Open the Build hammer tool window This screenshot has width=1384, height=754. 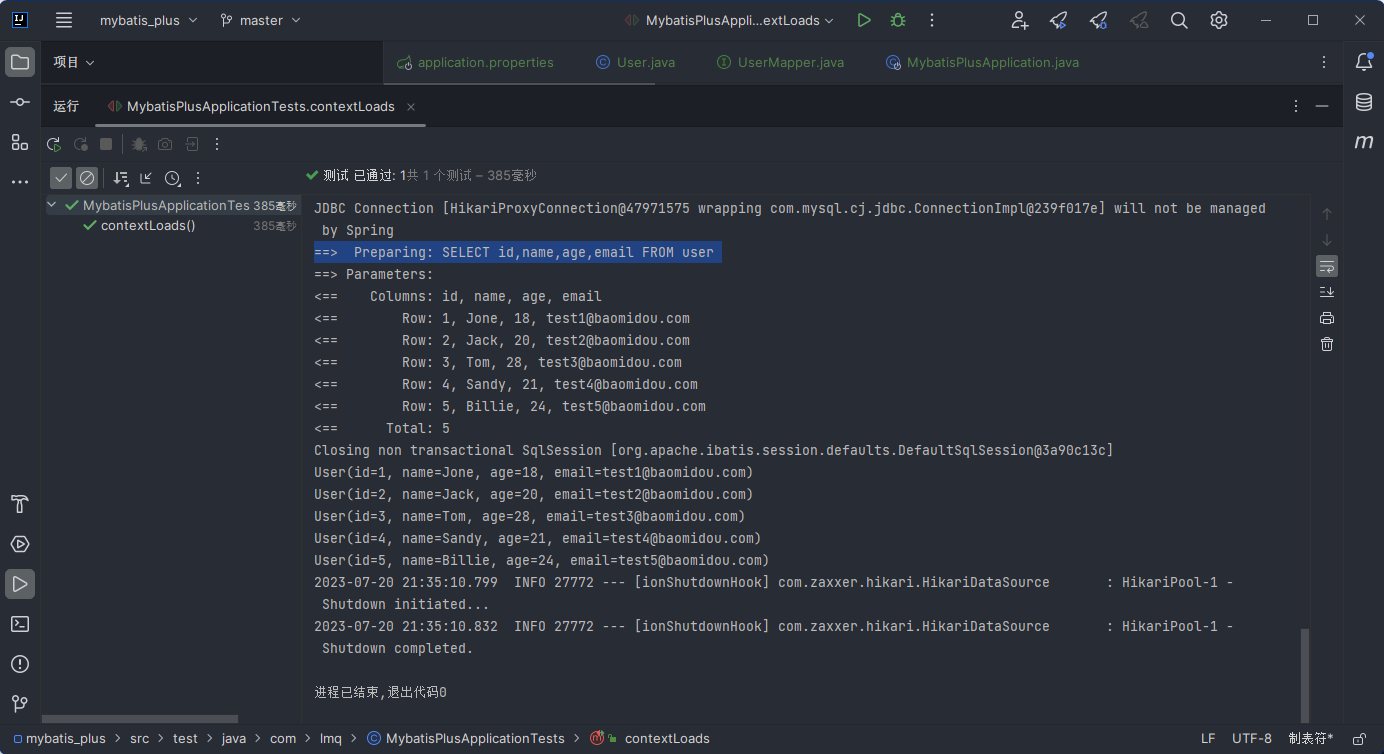(20, 504)
